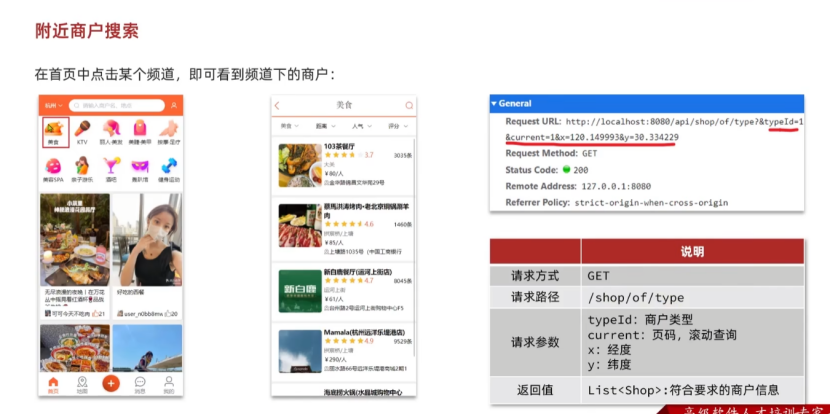Screen dimensions: 830x415
Task: Tap the search icon on 美食 page
Action: pyautogui.click(x=409, y=106)
